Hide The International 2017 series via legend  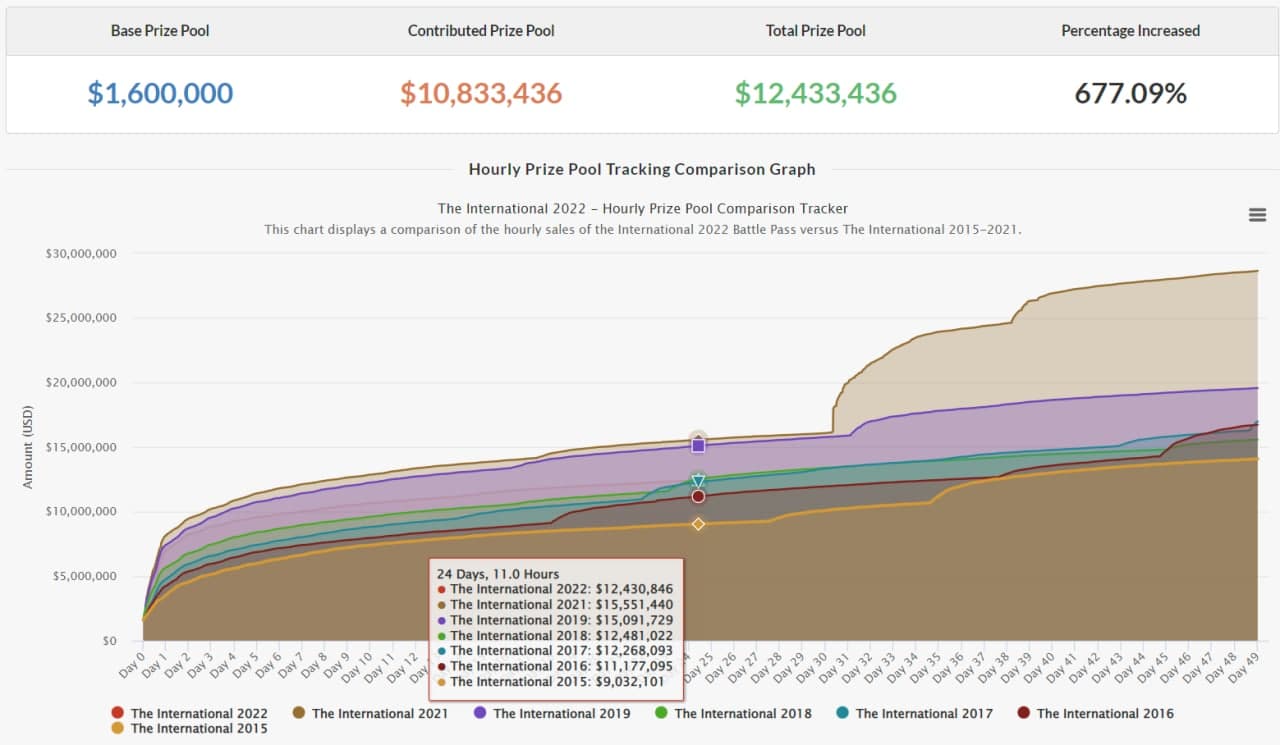click(x=923, y=713)
